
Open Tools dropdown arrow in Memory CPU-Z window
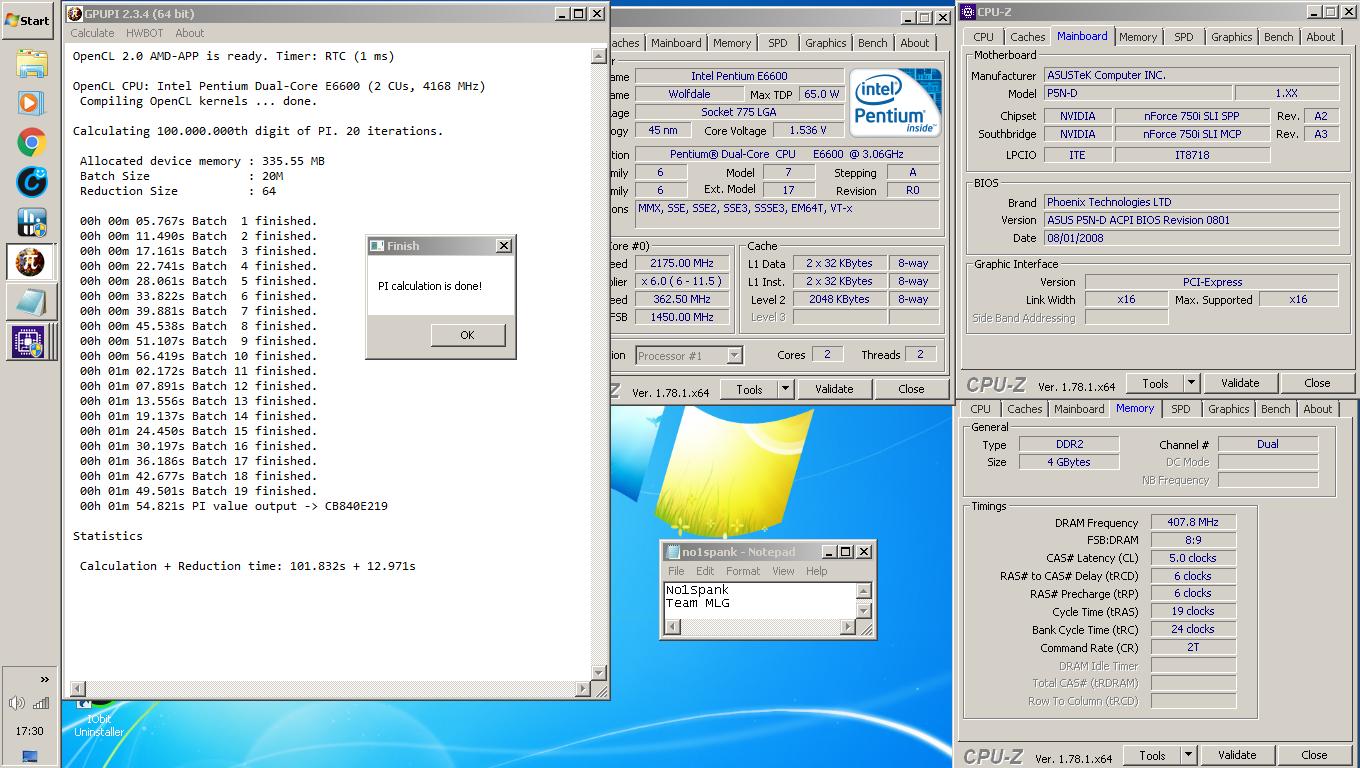tap(1188, 755)
